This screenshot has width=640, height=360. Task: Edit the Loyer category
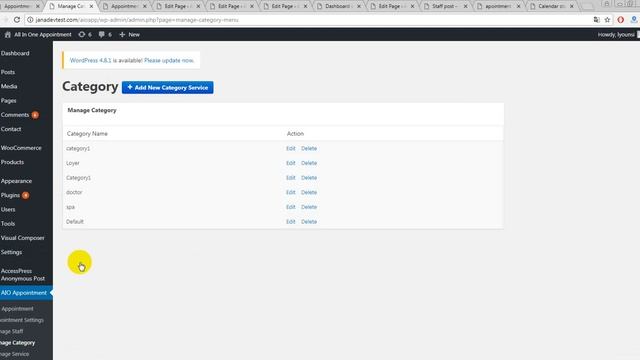tap(291, 163)
